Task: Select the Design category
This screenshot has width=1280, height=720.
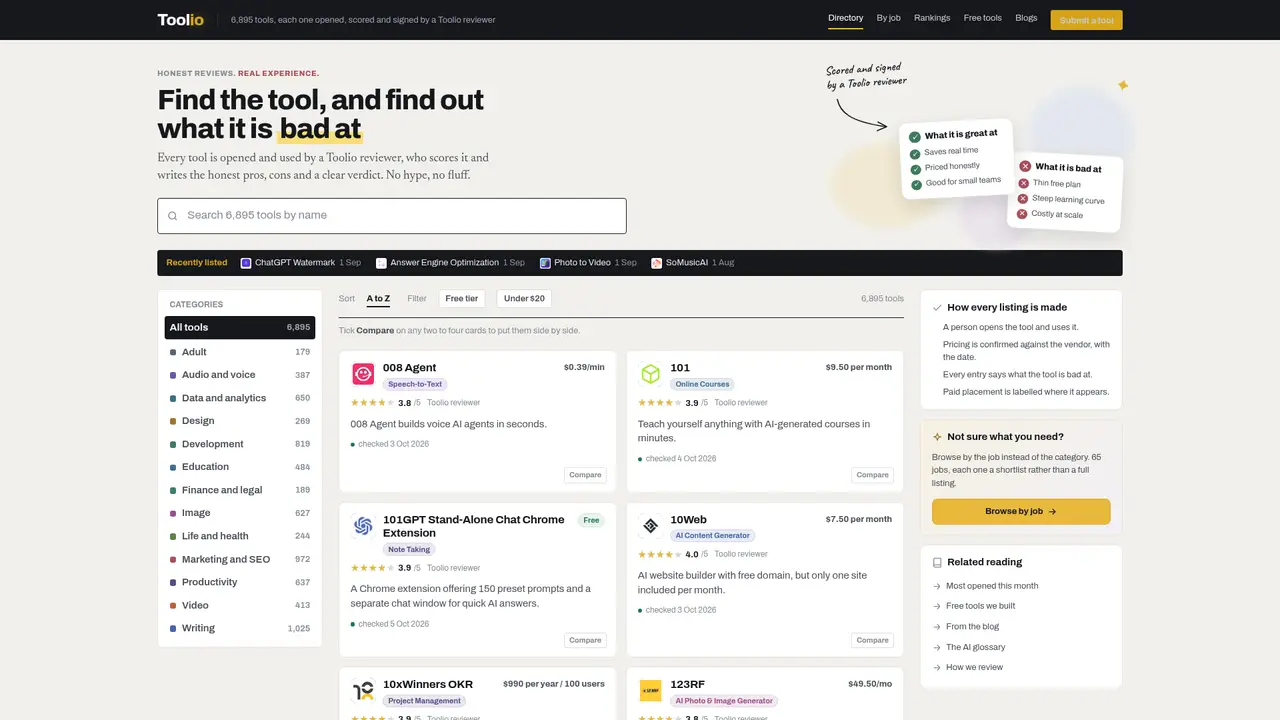Action: click(240, 421)
